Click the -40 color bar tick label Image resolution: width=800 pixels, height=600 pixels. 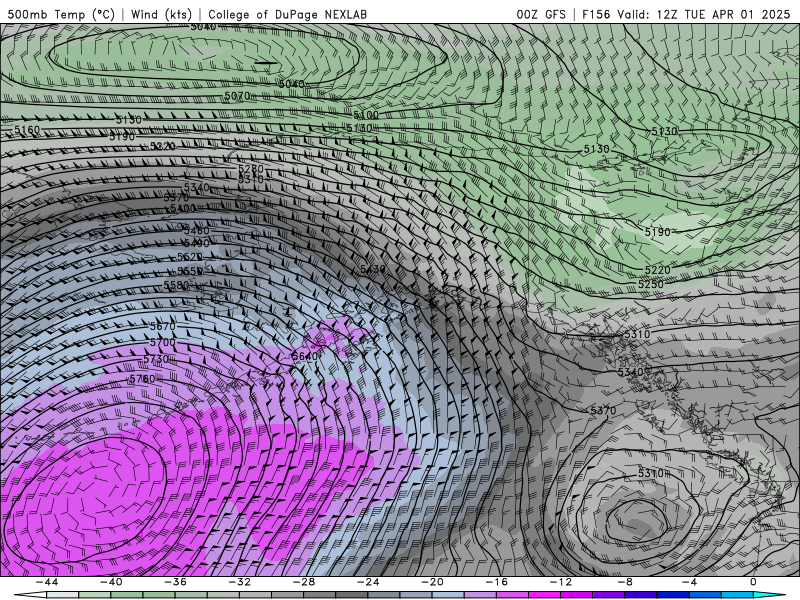click(x=111, y=583)
